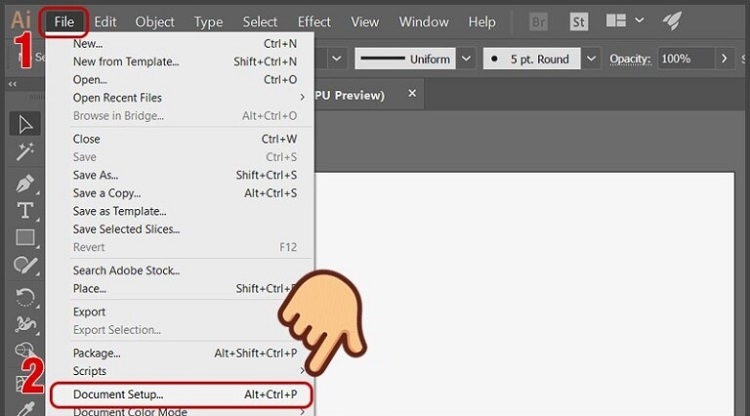Expand the Opacity slider arrow
The width and height of the screenshot is (750, 416).
[x=724, y=59]
